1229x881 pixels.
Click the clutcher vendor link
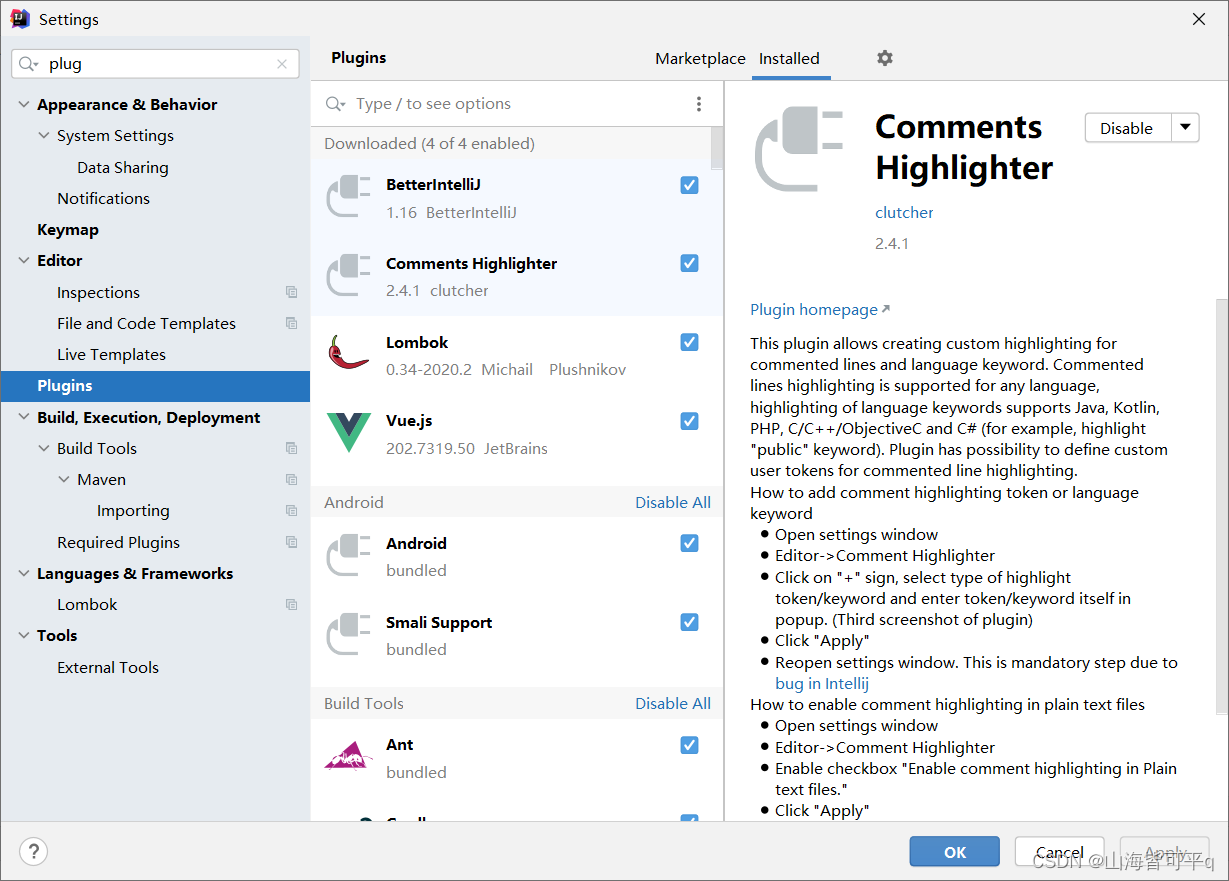904,212
